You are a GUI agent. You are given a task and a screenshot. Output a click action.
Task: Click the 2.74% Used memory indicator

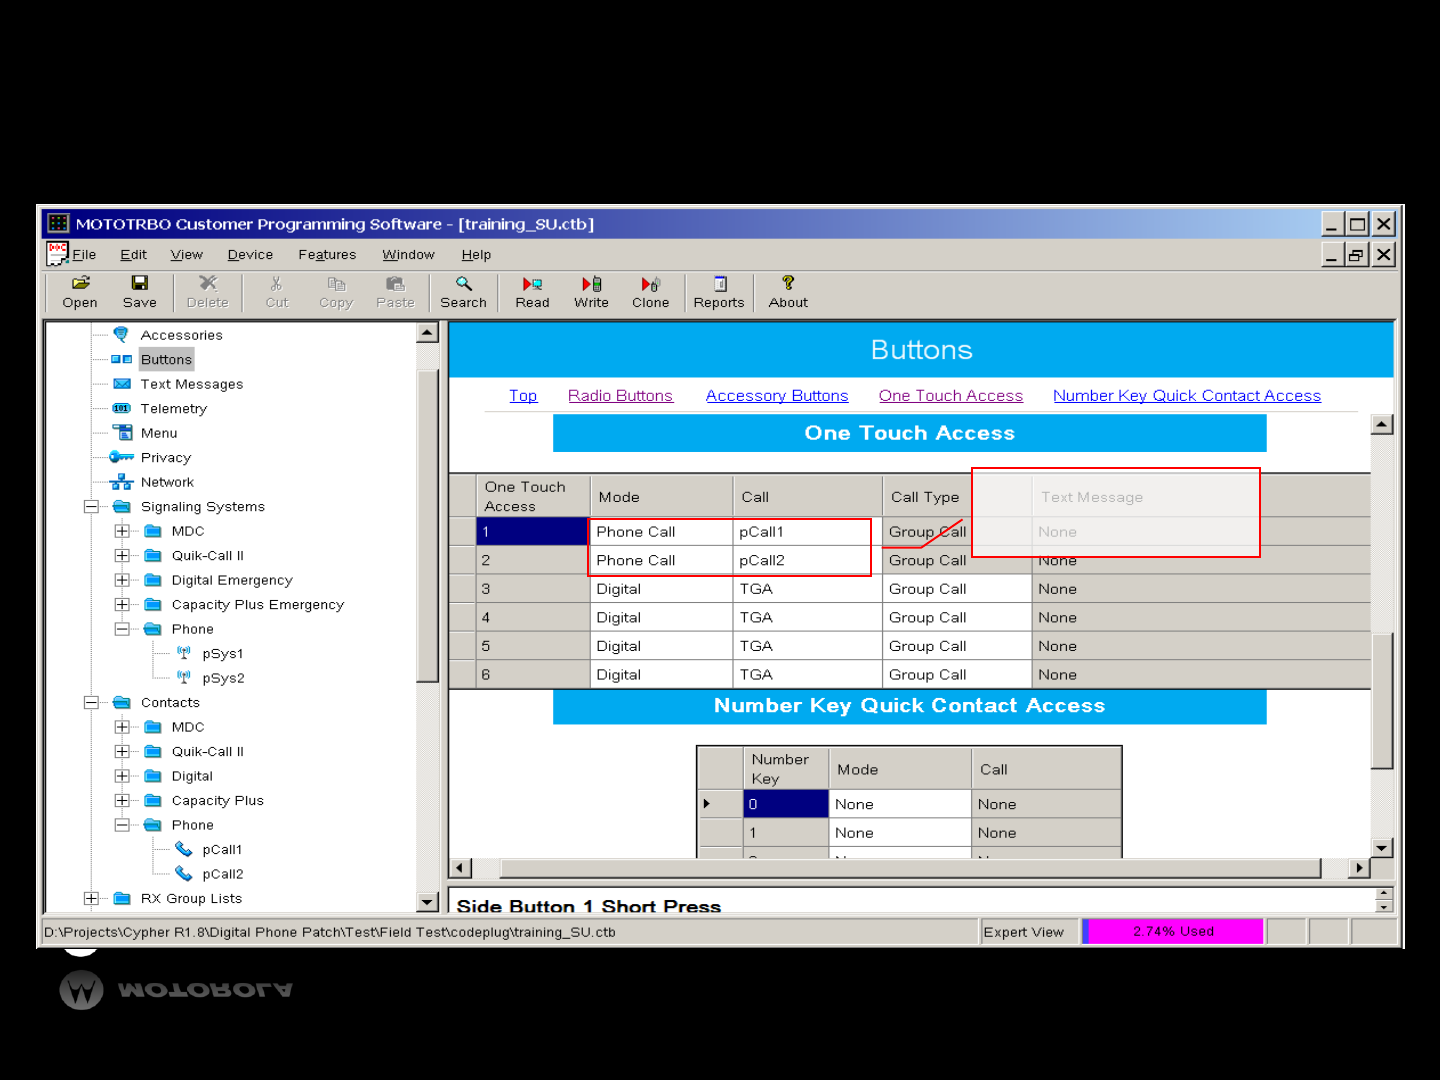[x=1173, y=931]
